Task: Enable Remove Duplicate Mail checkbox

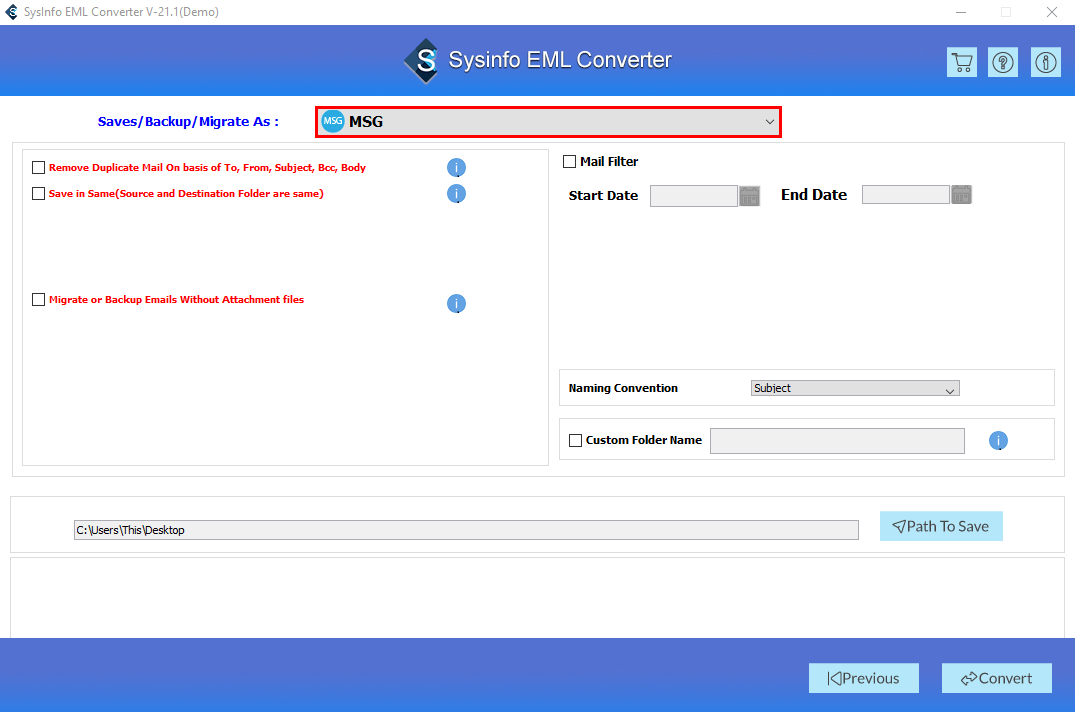Action: (x=38, y=166)
